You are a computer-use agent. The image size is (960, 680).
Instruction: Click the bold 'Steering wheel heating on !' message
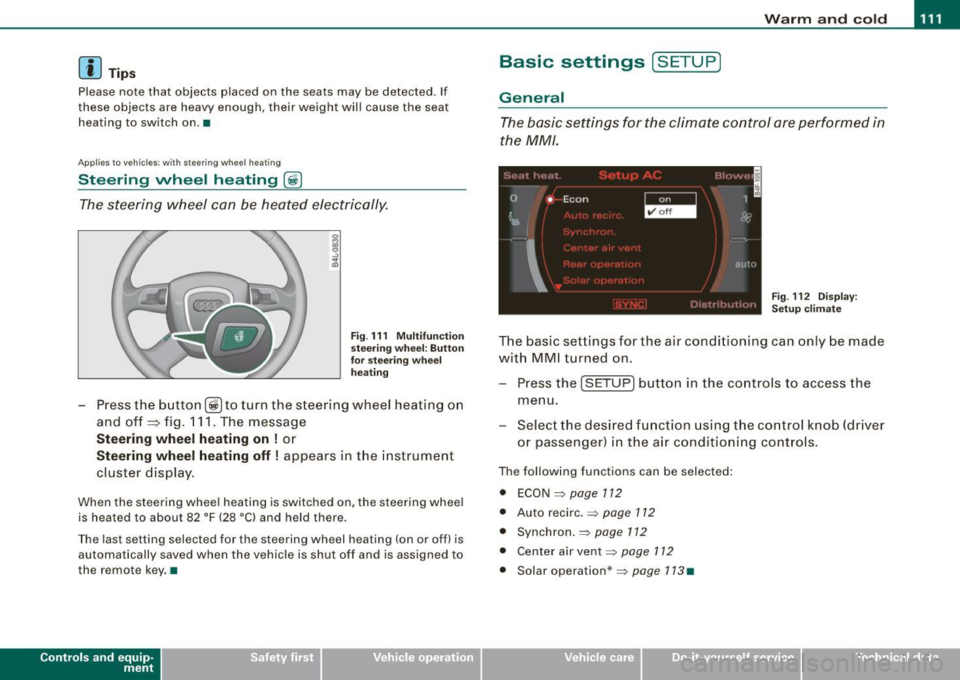[188, 439]
